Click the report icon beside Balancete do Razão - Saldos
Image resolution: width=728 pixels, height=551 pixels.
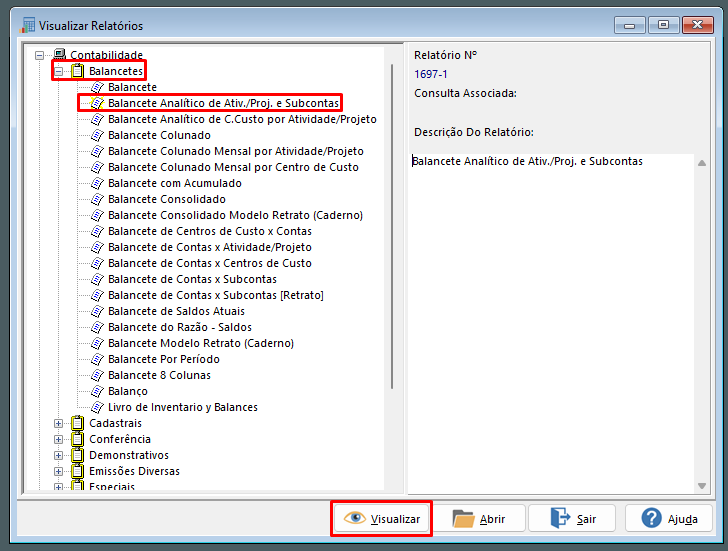click(97, 328)
